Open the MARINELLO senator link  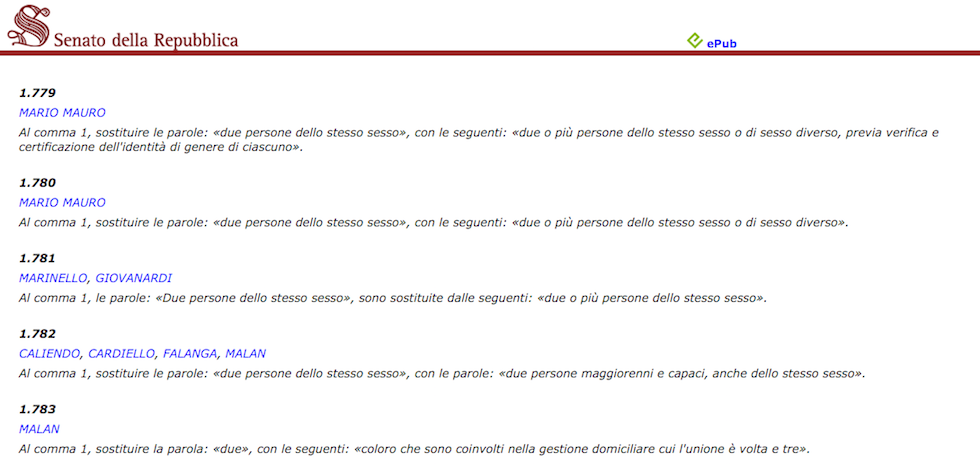coord(54,279)
